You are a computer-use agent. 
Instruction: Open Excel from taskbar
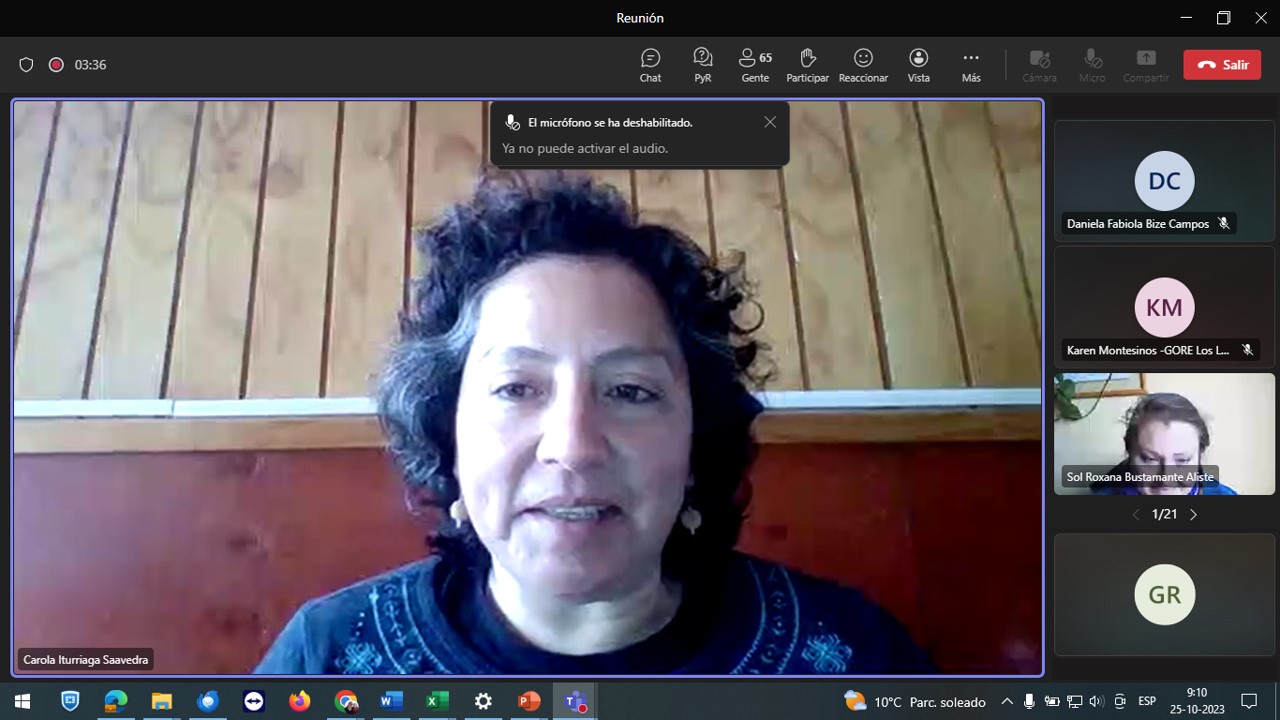click(437, 701)
